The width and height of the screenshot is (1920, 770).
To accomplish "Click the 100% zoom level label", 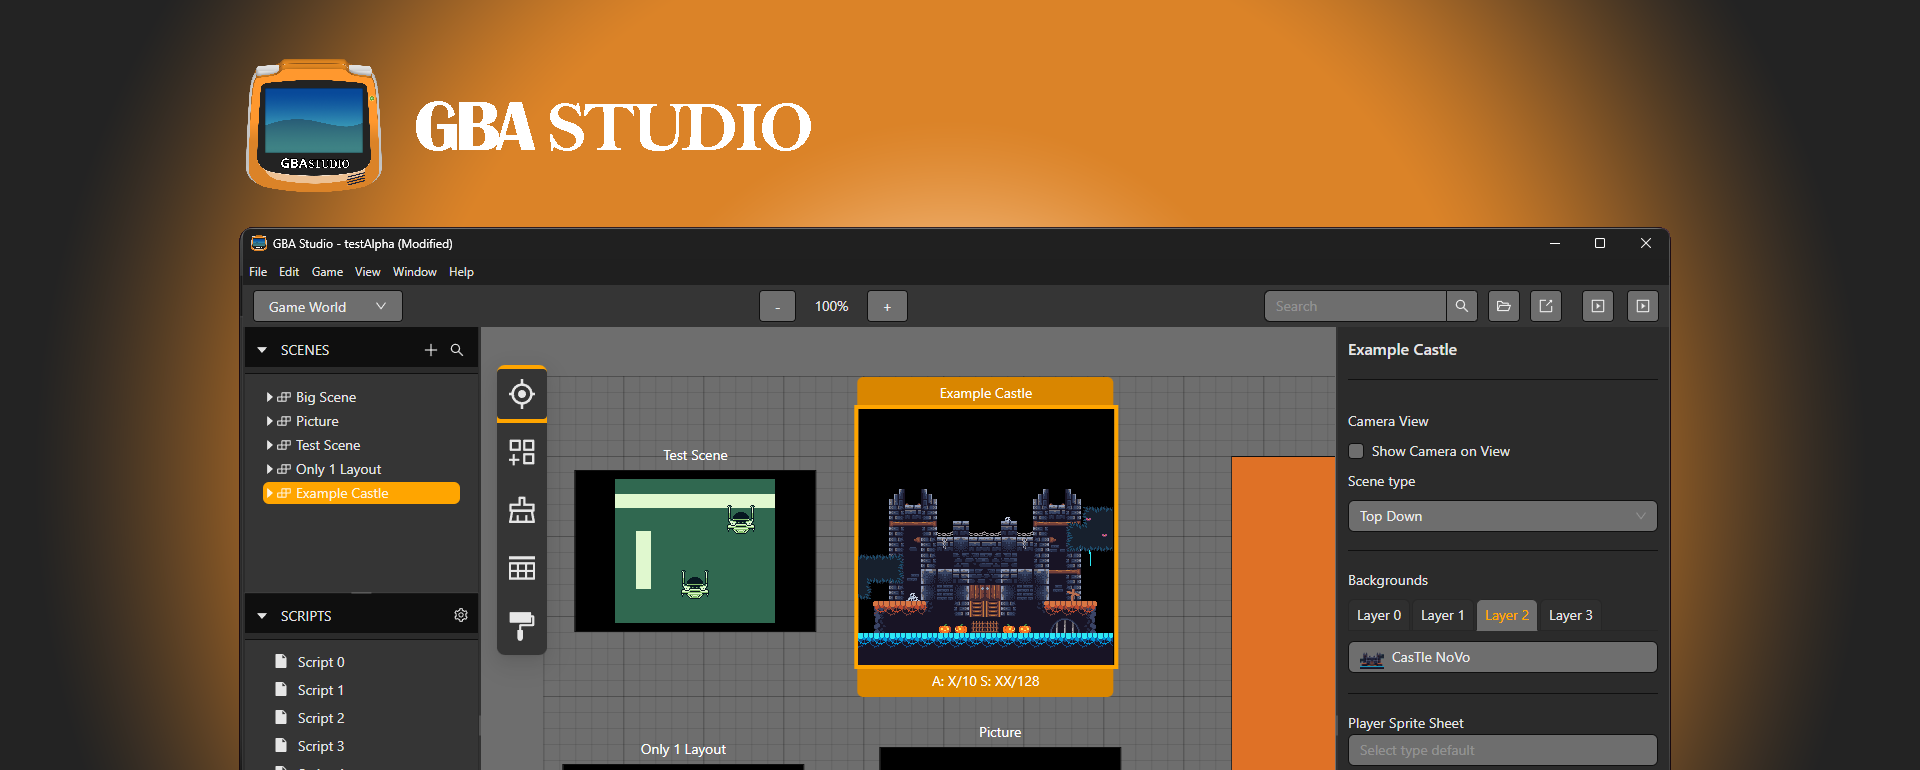I will tap(832, 306).
